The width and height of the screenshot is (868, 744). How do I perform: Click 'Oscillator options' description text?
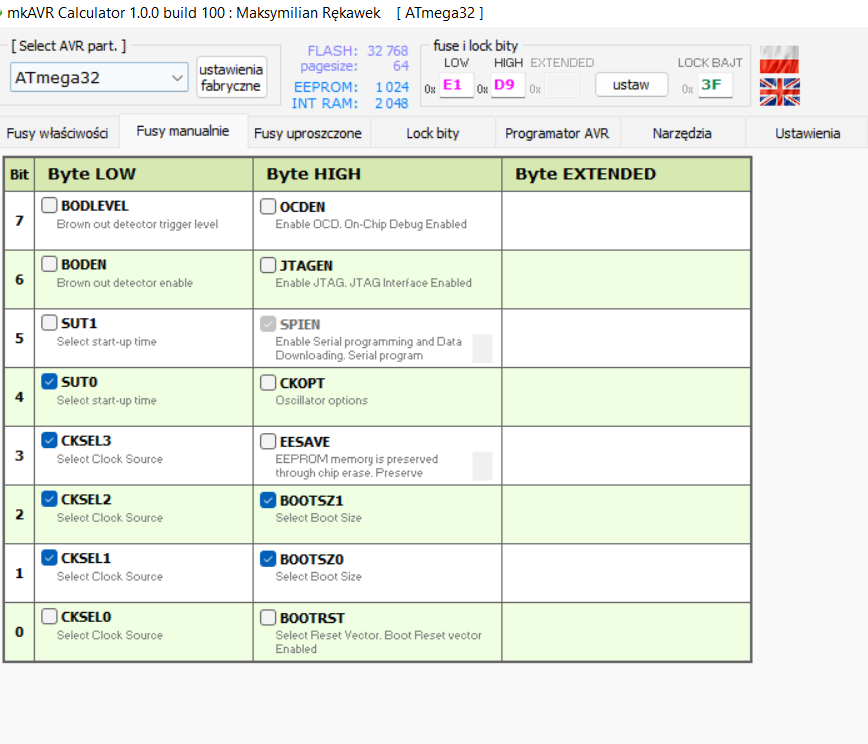point(322,400)
